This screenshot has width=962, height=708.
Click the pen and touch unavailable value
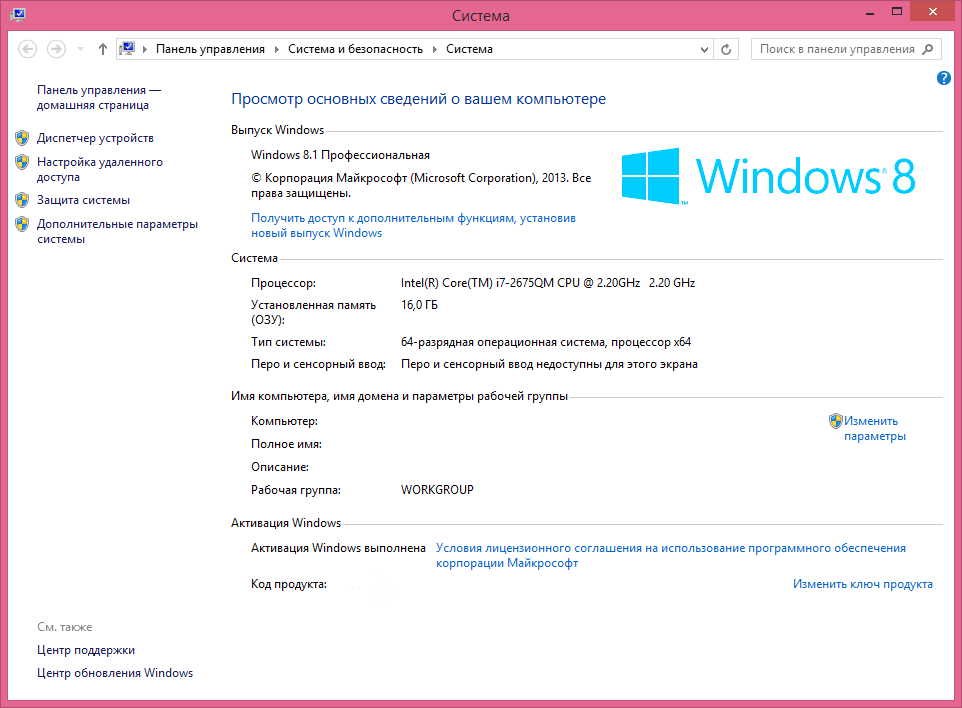[549, 364]
